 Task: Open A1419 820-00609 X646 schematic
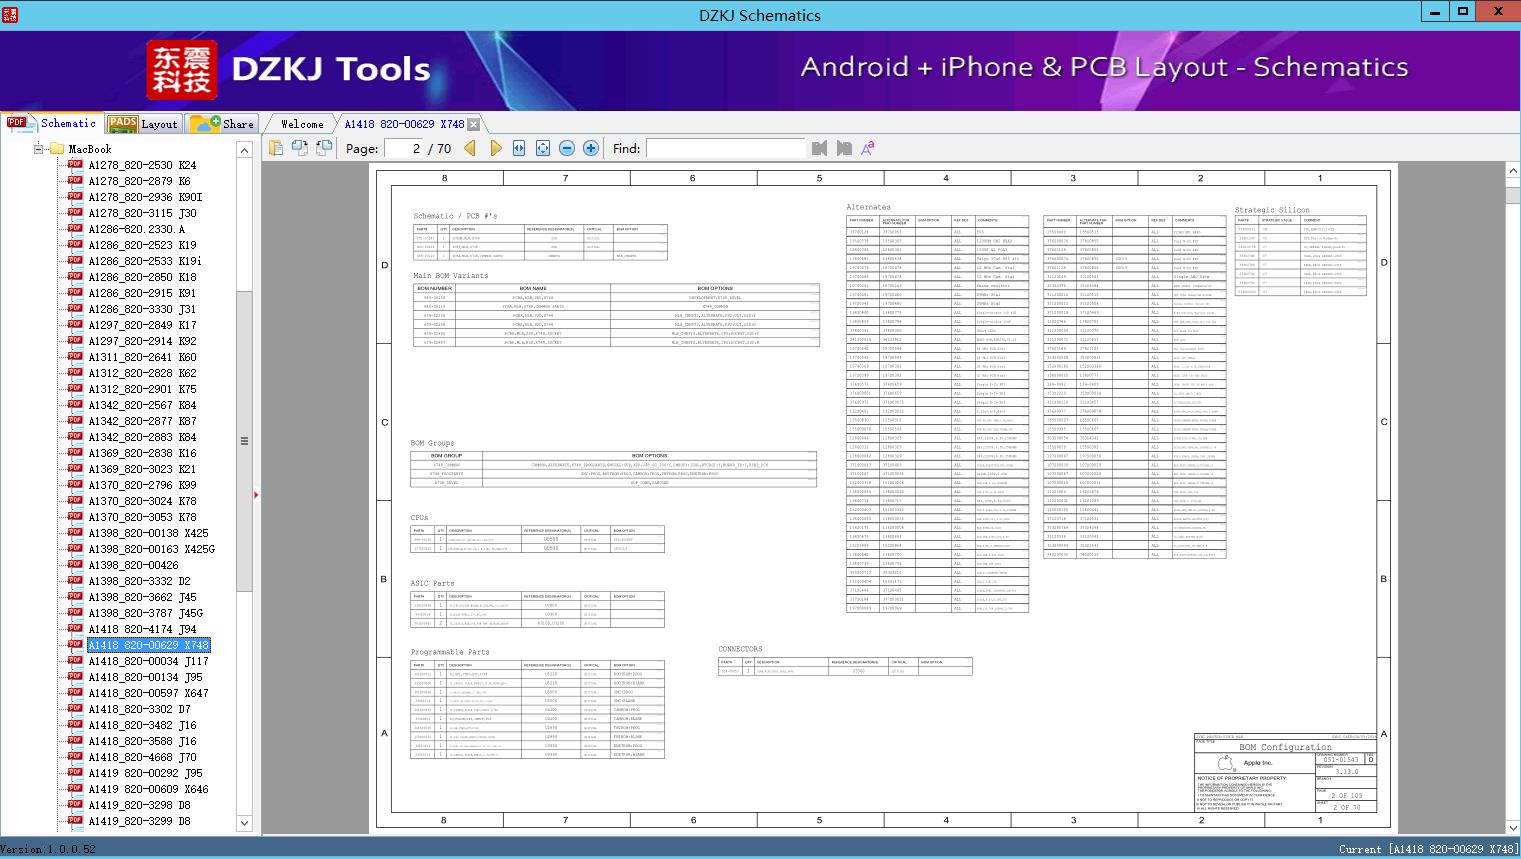(x=148, y=789)
